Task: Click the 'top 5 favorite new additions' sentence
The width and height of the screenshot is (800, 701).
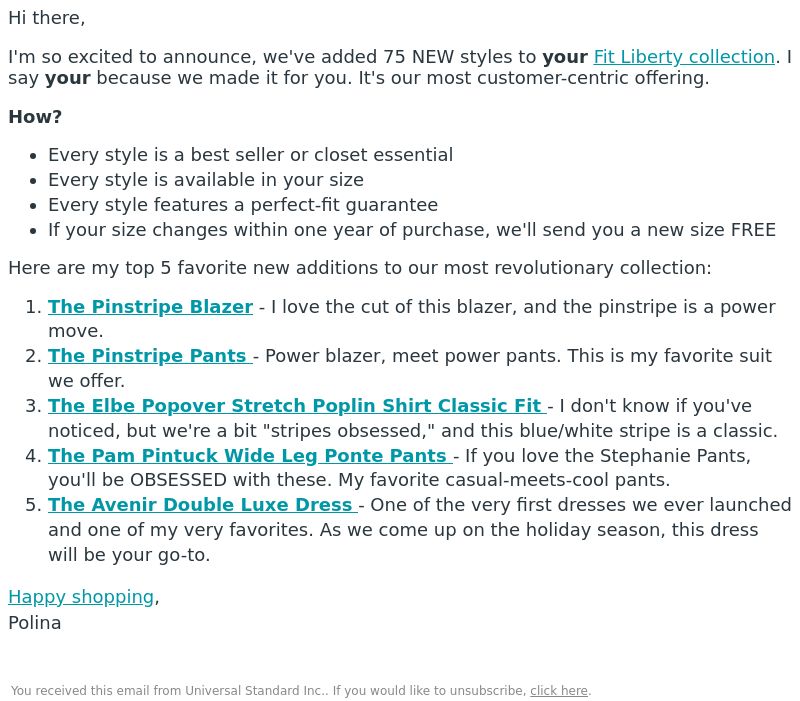Action: (360, 268)
